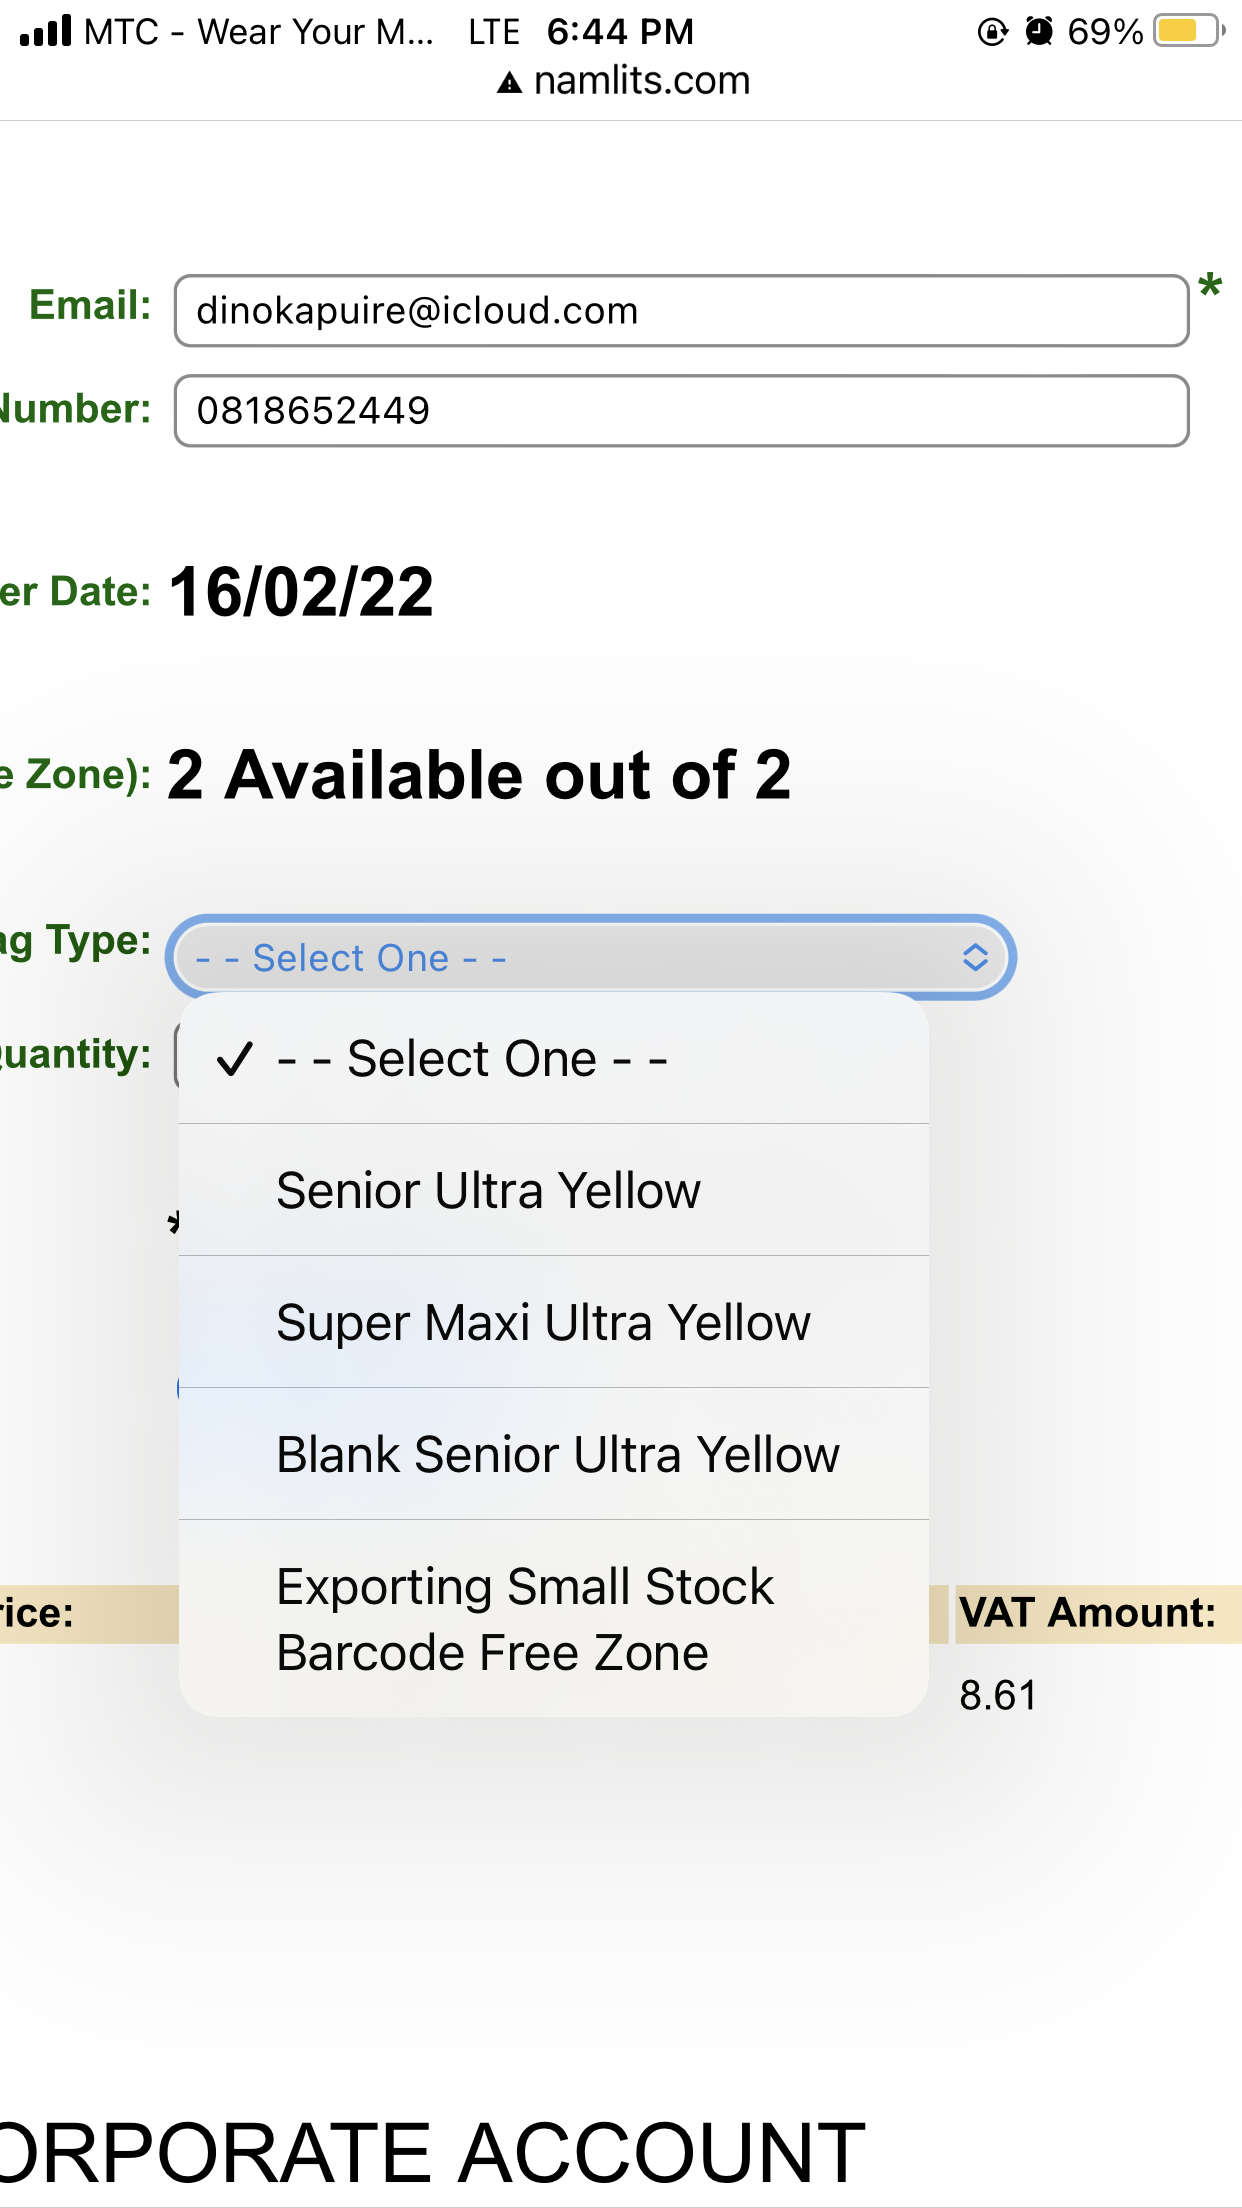Select Exporting Small Stock Barcode Free Zone
Screen dimensions: 1242x2208
[525, 1619]
